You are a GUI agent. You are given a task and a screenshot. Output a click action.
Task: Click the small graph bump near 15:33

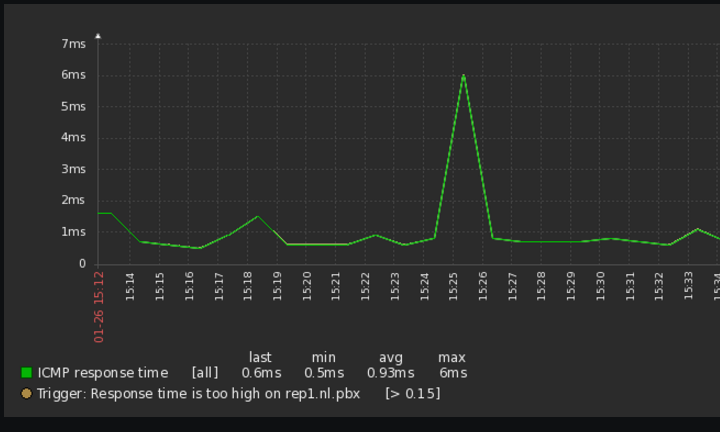pyautogui.click(x=698, y=229)
